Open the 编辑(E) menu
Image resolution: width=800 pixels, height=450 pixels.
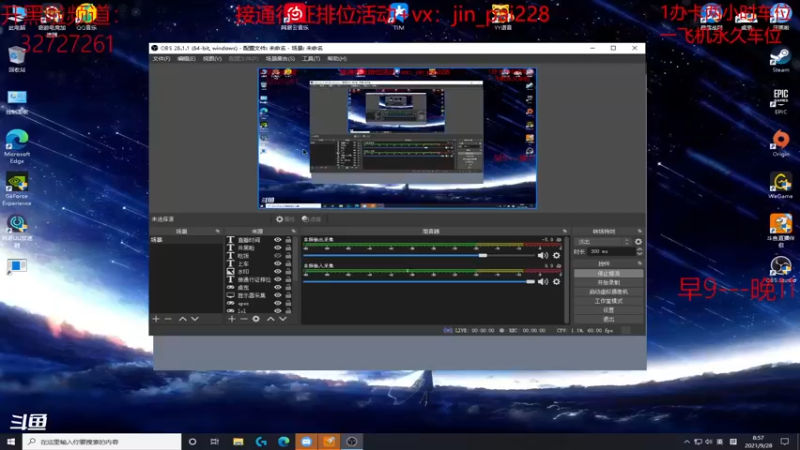click(186, 59)
